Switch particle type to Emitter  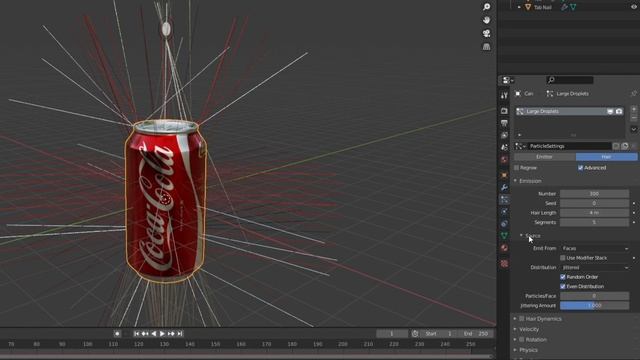[544, 157]
